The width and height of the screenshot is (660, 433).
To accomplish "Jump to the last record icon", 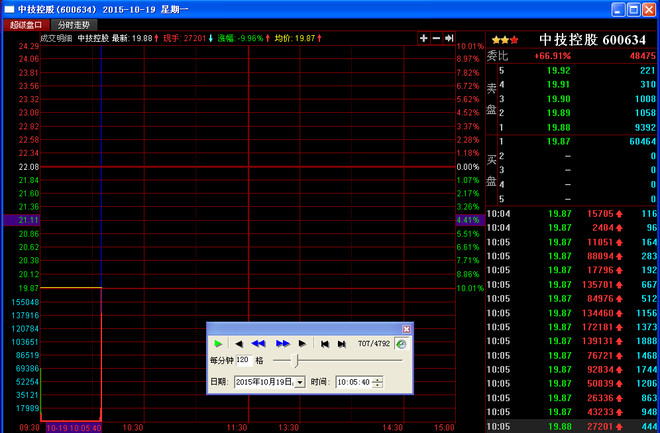I will point(342,343).
